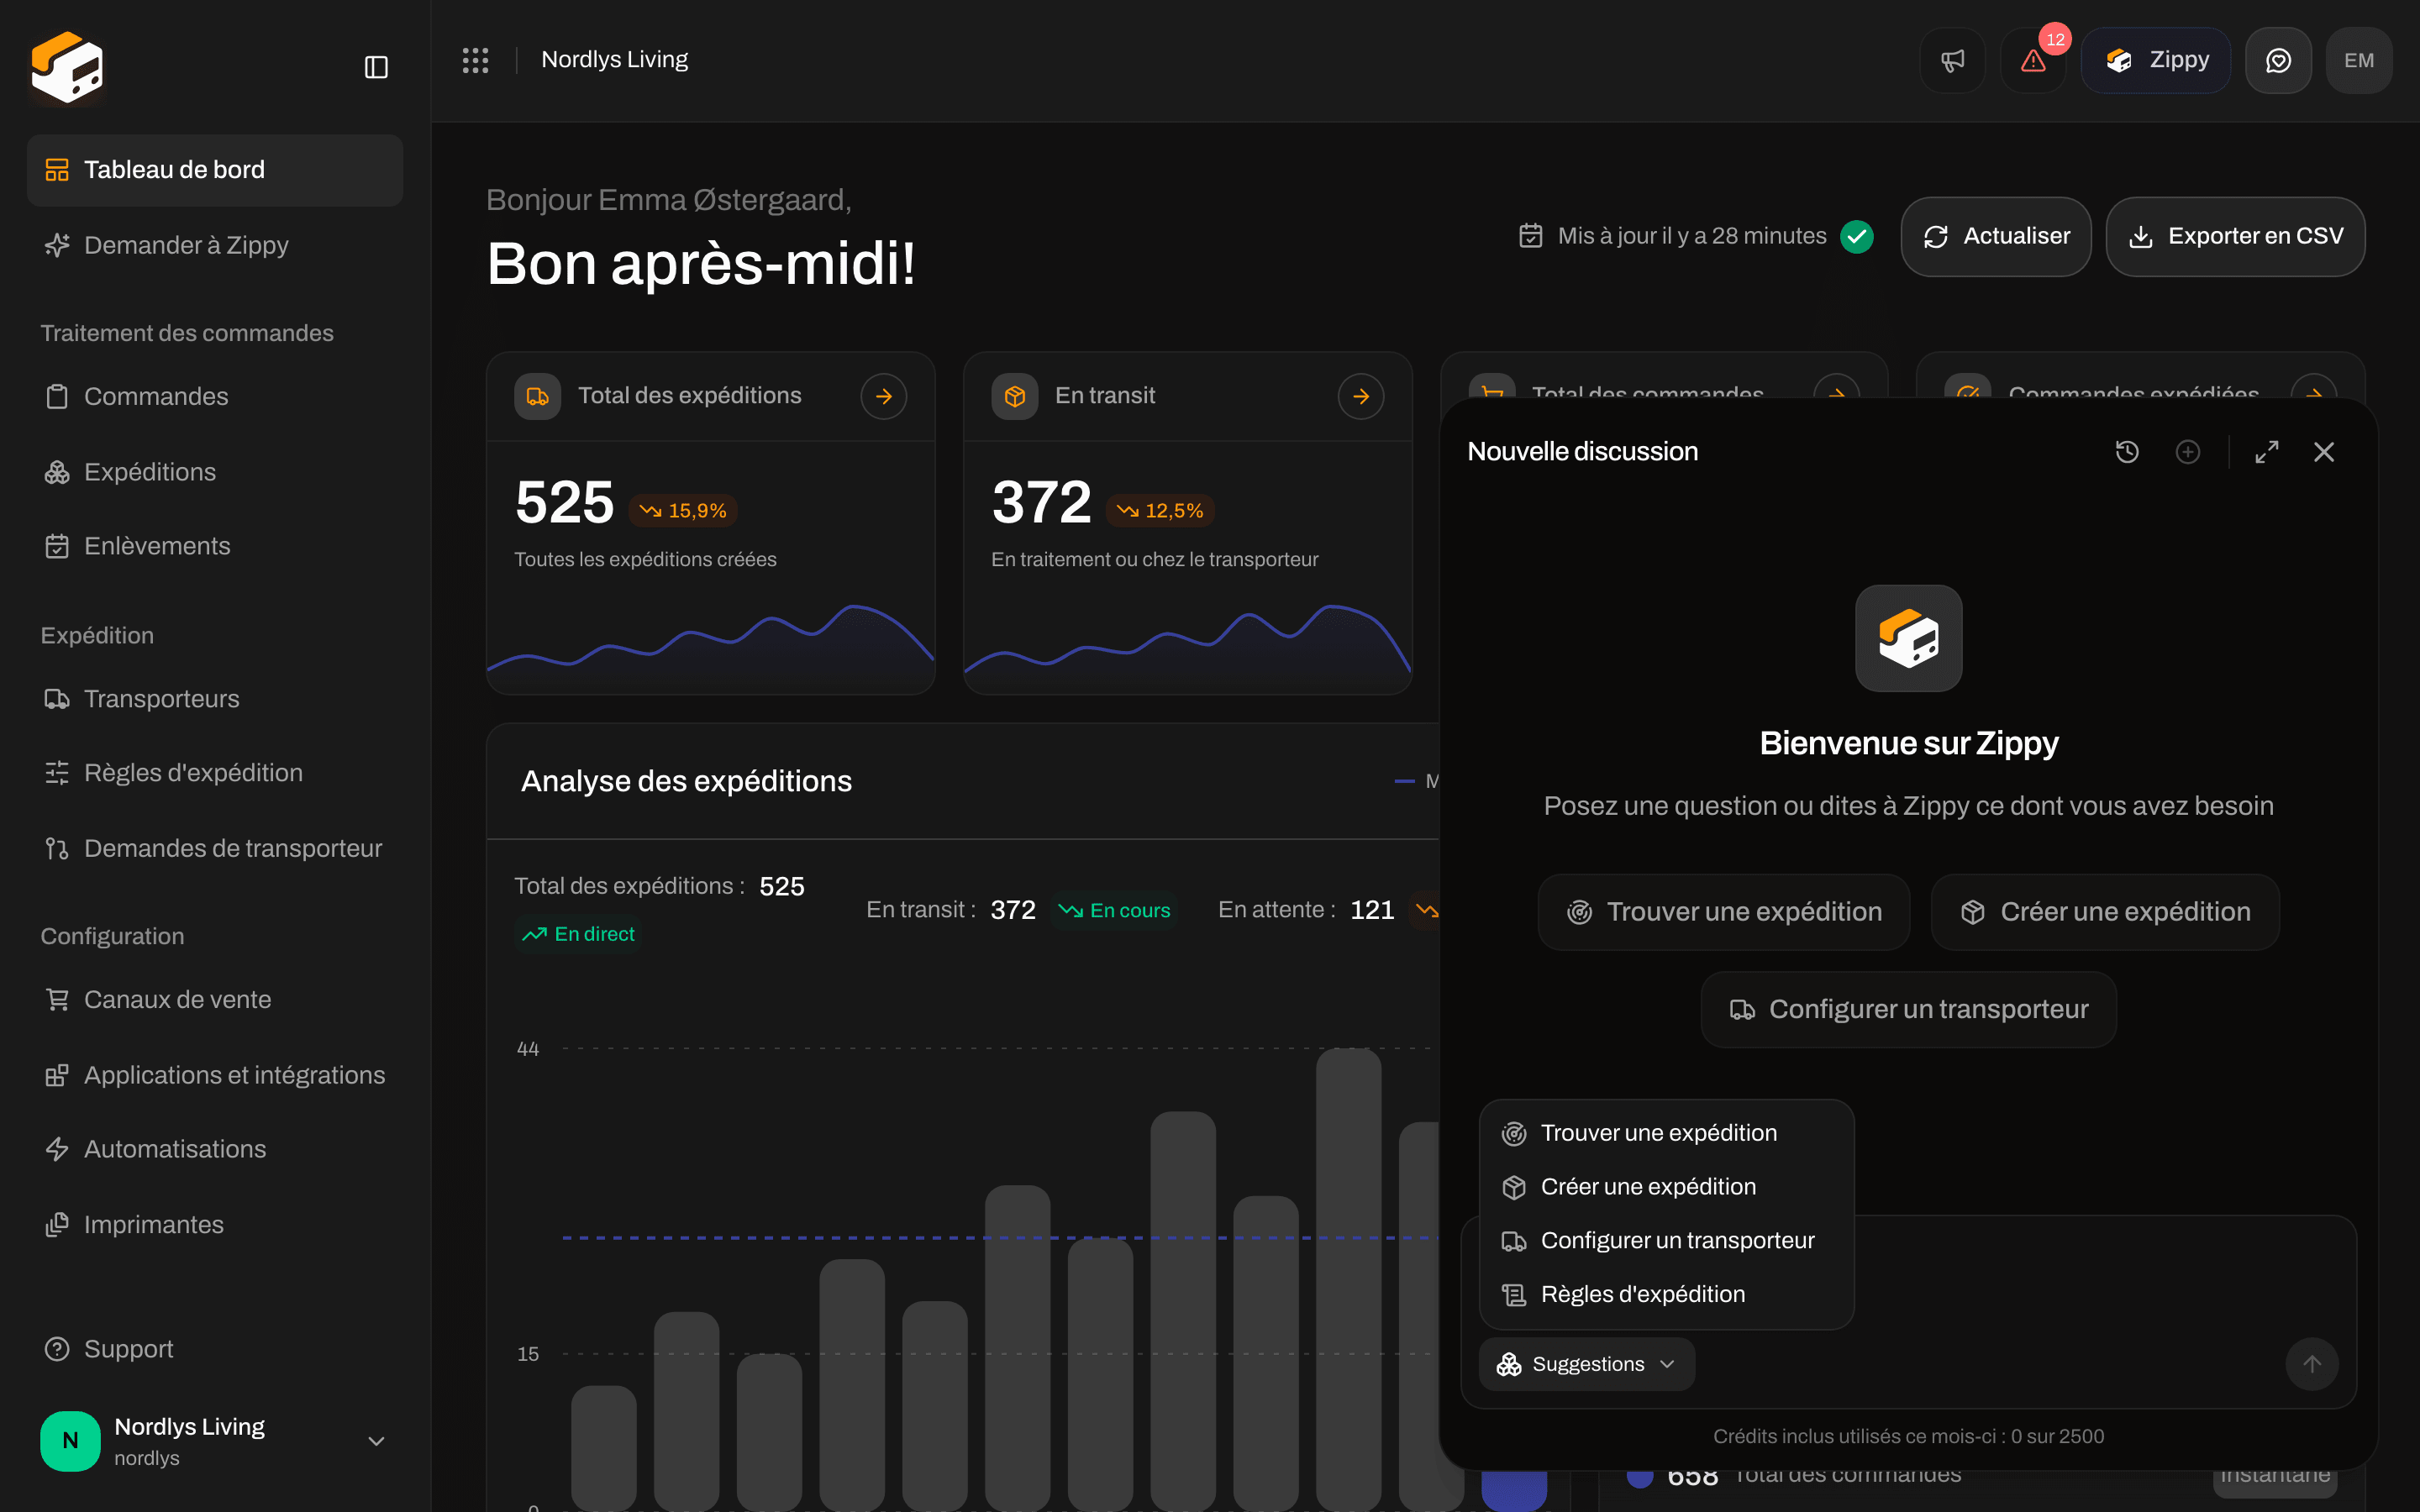Select Trouver une expédition in suggestions list

click(1666, 1133)
